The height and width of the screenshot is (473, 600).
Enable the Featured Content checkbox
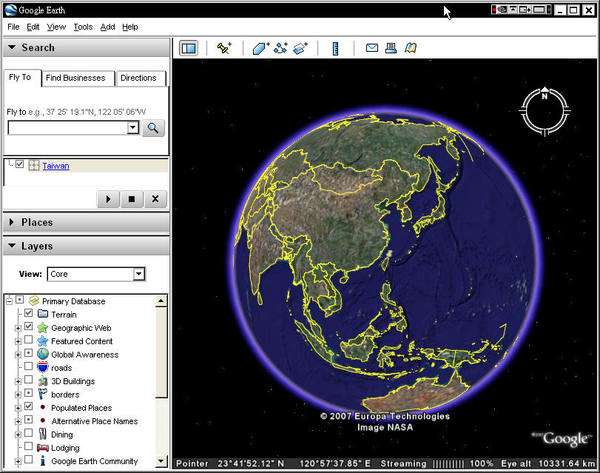[28, 340]
